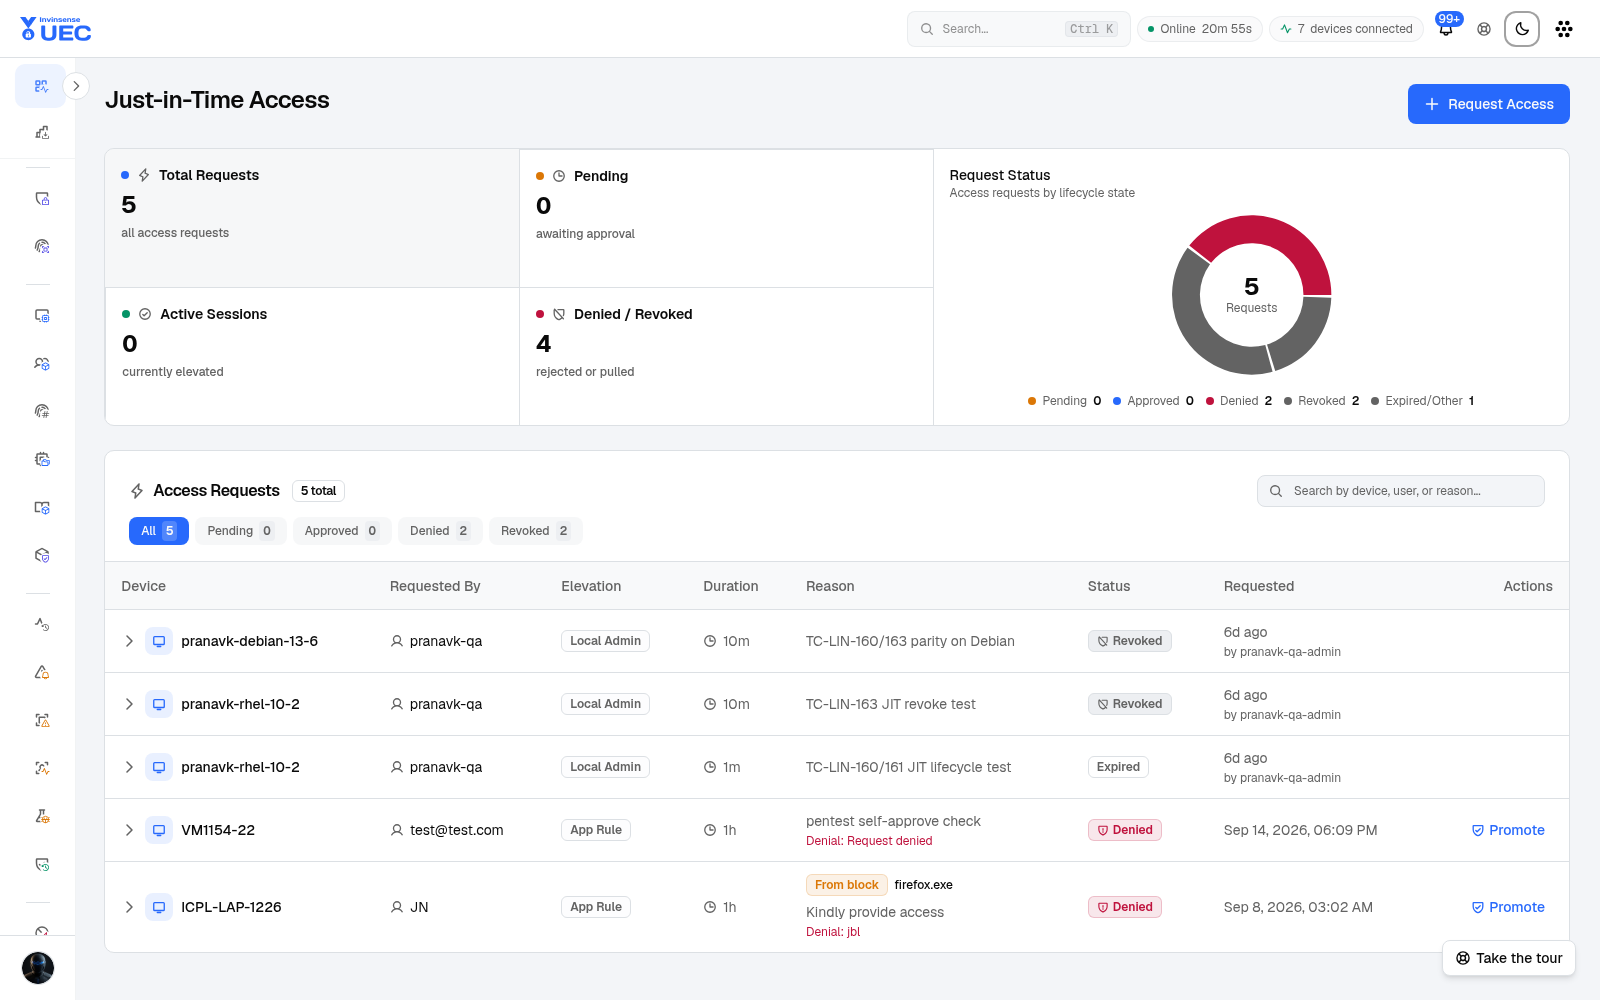
Task: Open the sidebar flask-with-globe icon
Action: (42, 816)
